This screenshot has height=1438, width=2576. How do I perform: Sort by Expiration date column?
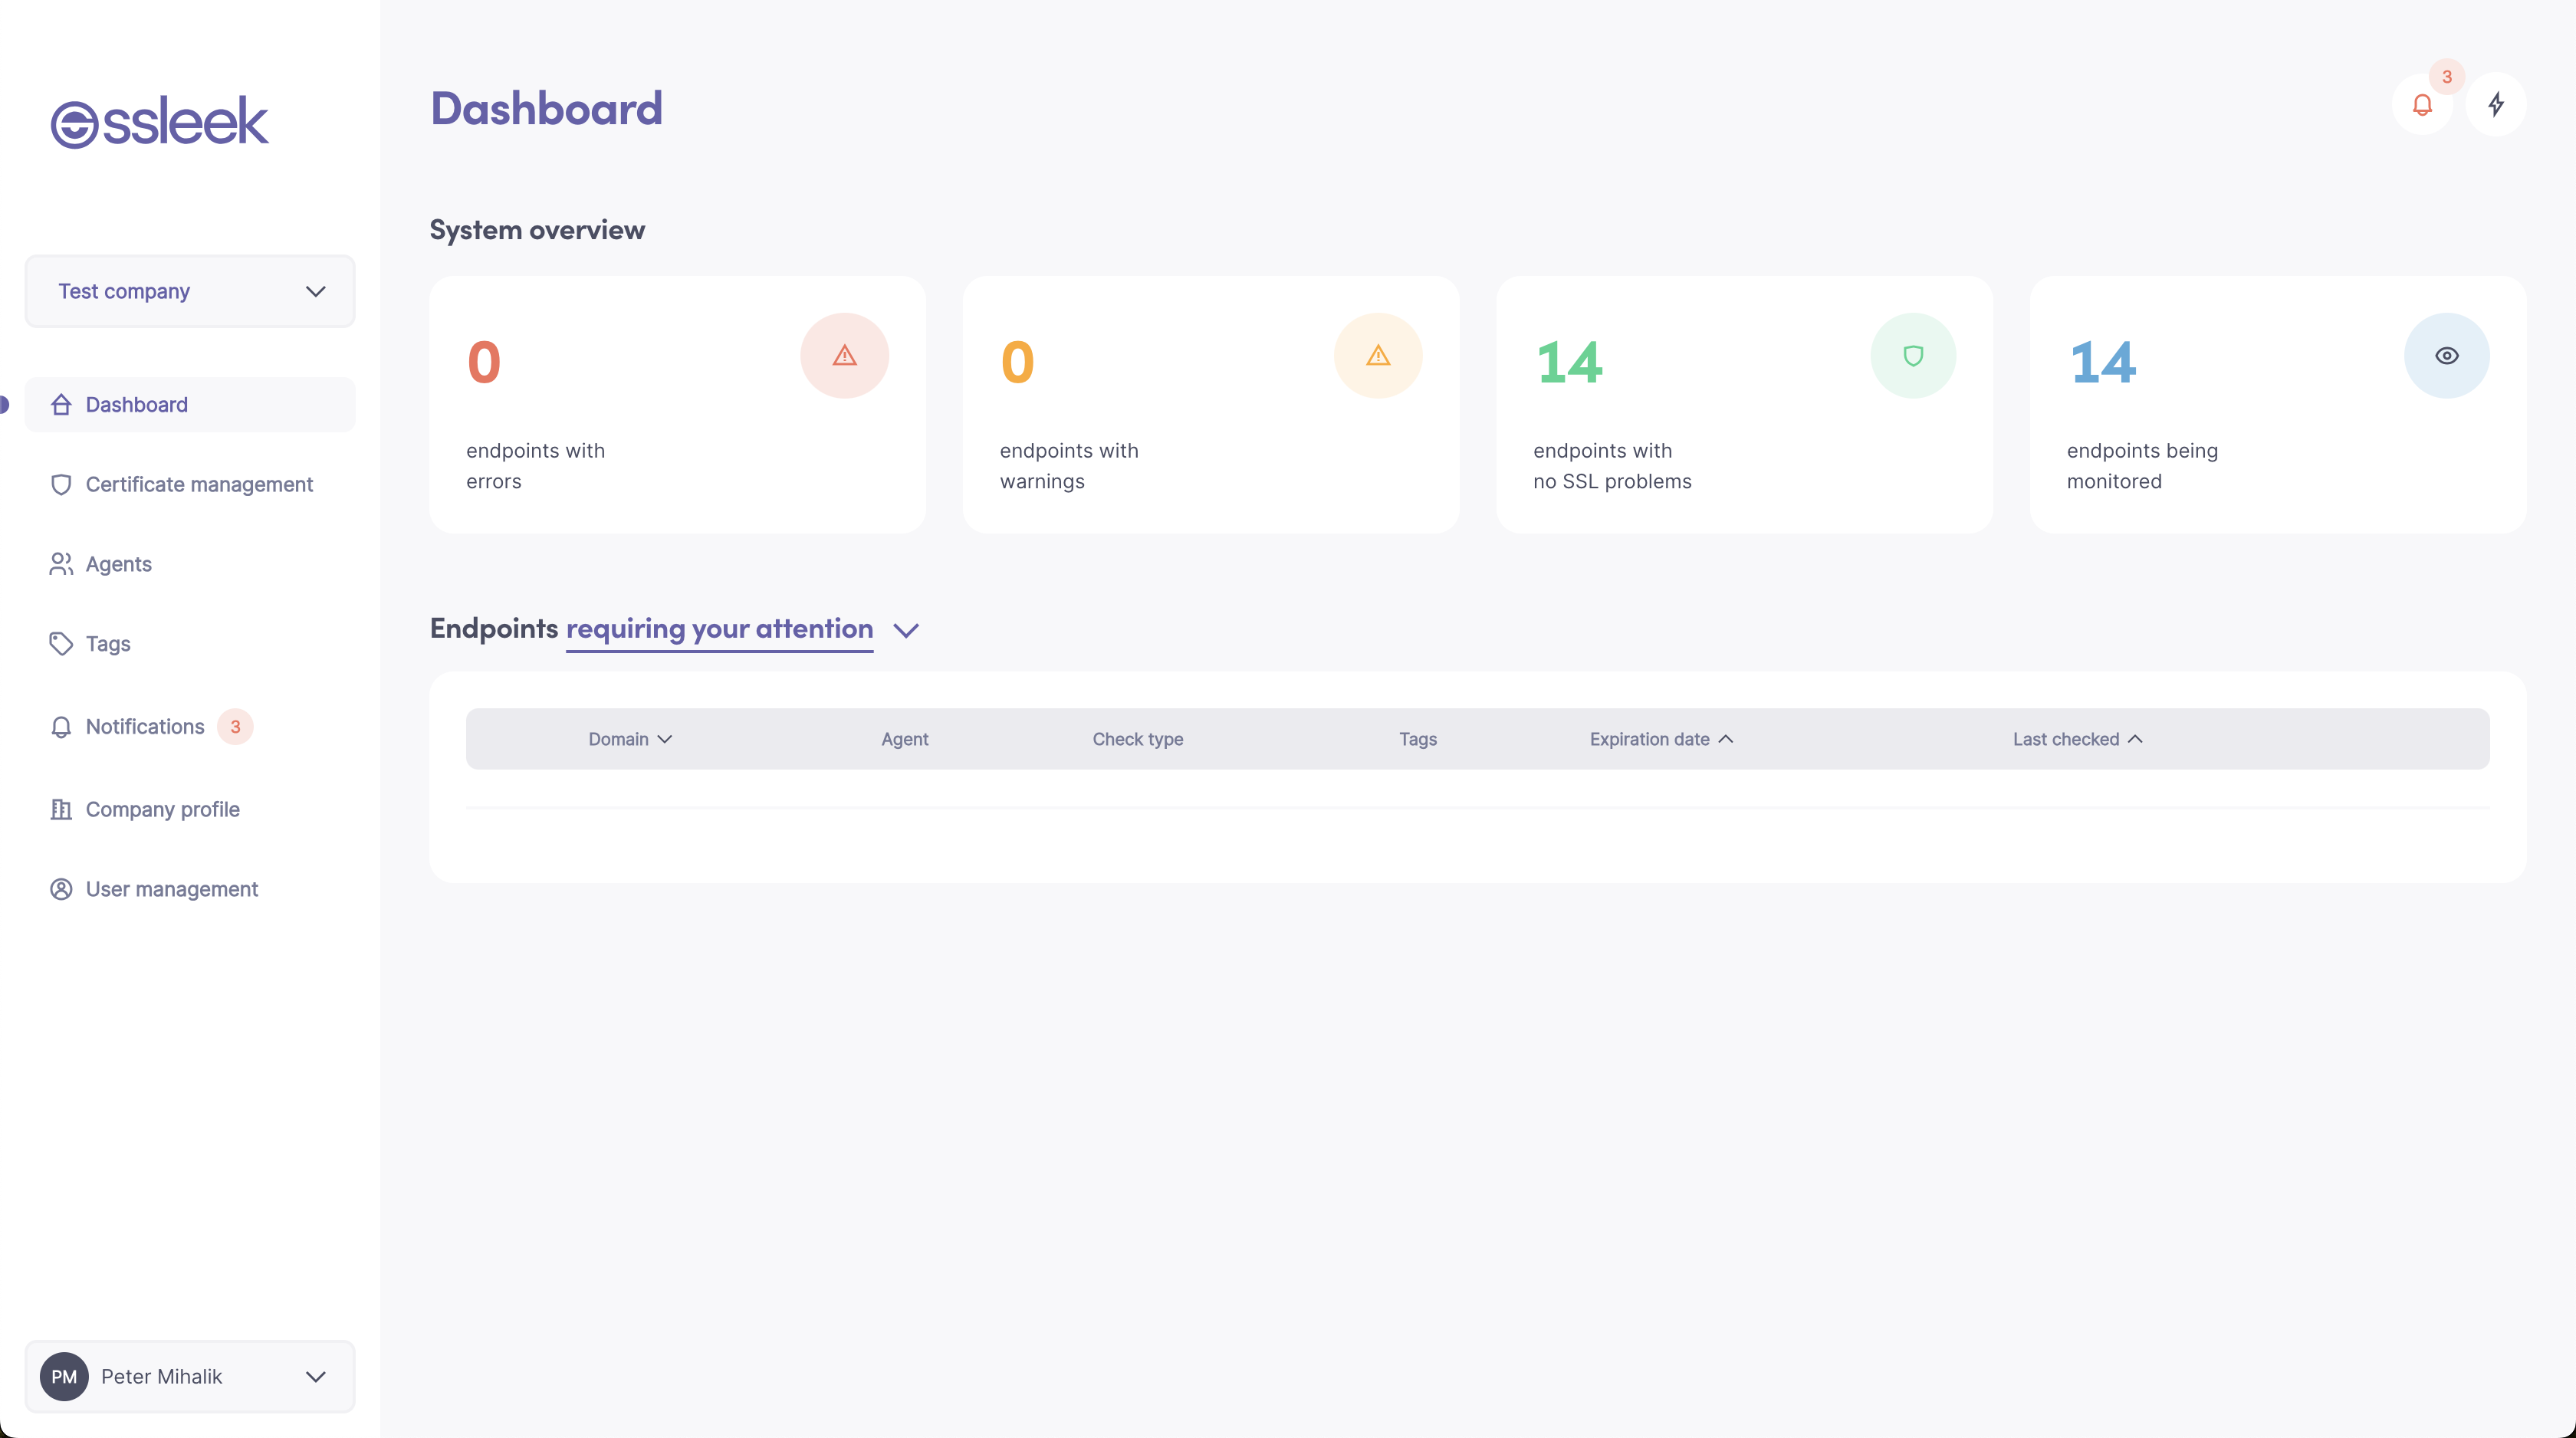pos(1660,739)
